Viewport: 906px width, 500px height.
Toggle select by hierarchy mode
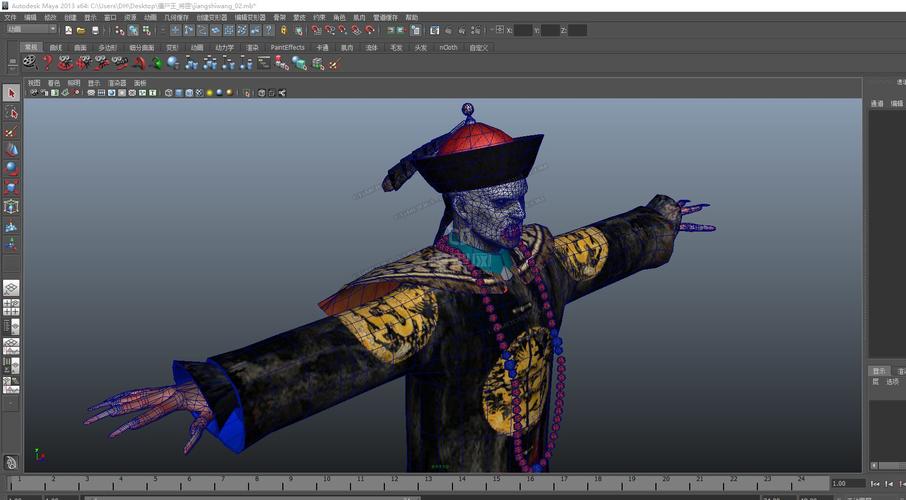tap(120, 30)
